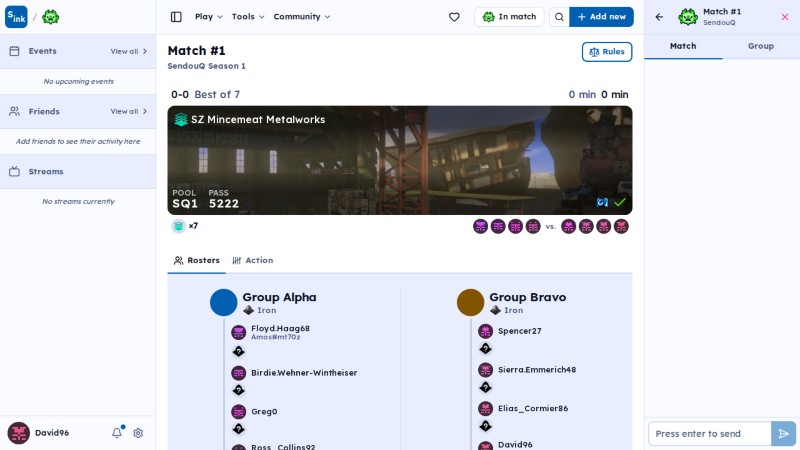Click the Splat Zones ×7 mode icon
Viewport: 800px width, 450px height.
click(x=178, y=226)
